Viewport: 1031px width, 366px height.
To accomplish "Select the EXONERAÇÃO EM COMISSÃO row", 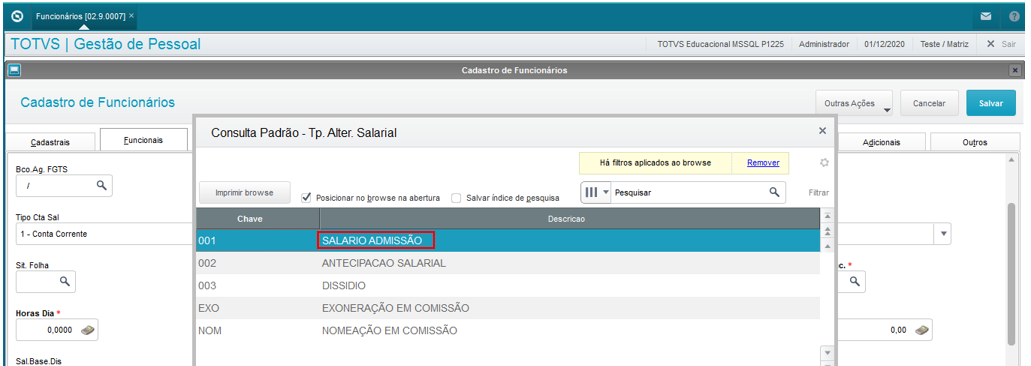I will [x=508, y=308].
